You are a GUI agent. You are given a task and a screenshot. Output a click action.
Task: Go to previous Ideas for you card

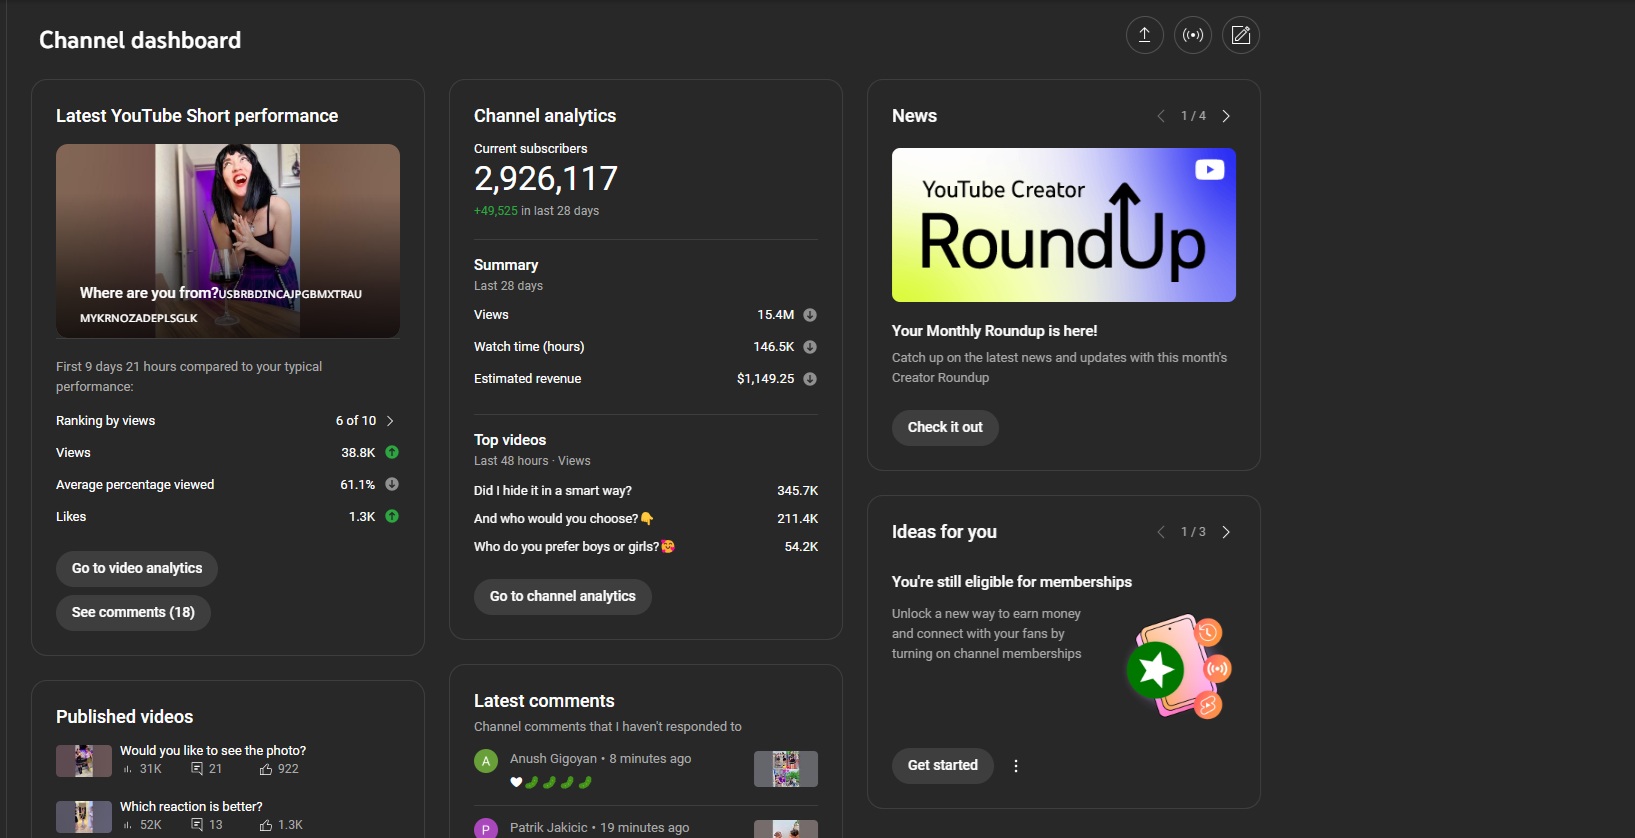tap(1160, 532)
